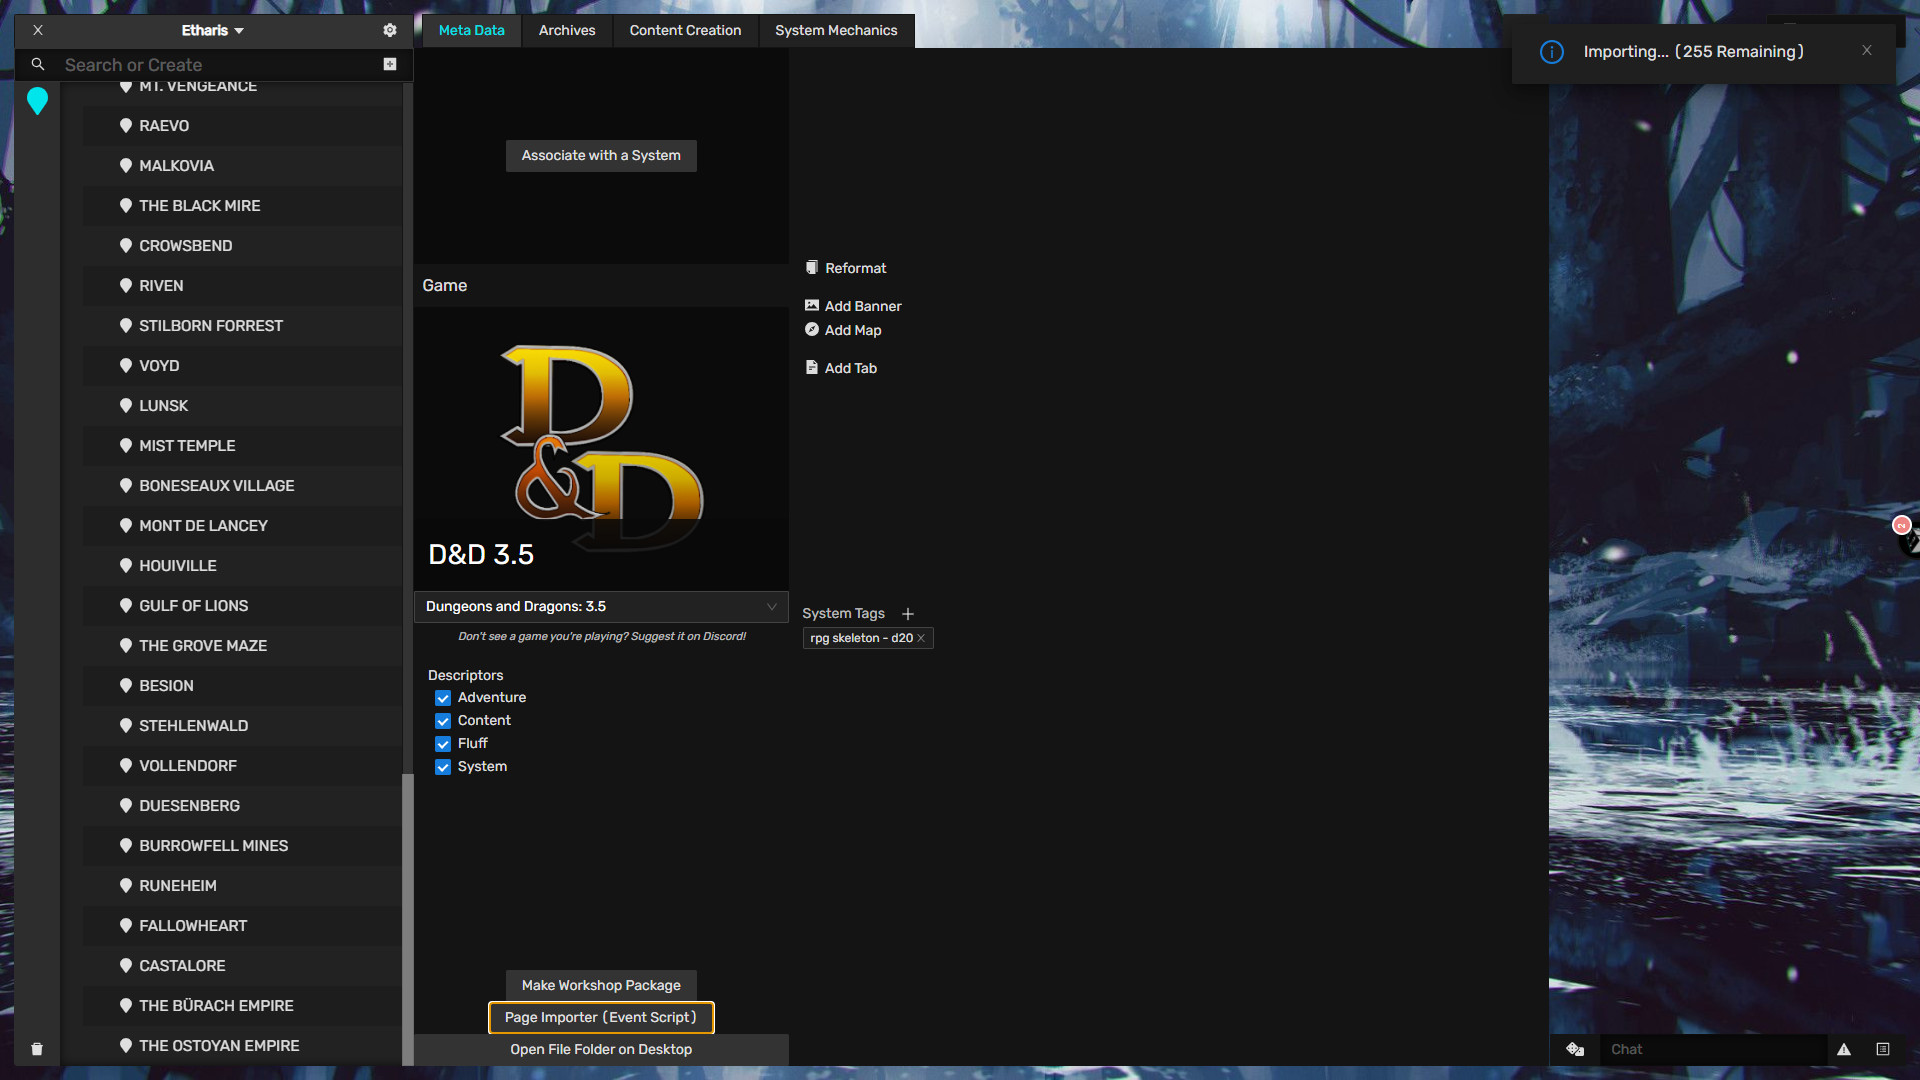Screen dimensions: 1920x1080
Task: Select the dice roller icon beside chat
Action: click(x=1575, y=1050)
